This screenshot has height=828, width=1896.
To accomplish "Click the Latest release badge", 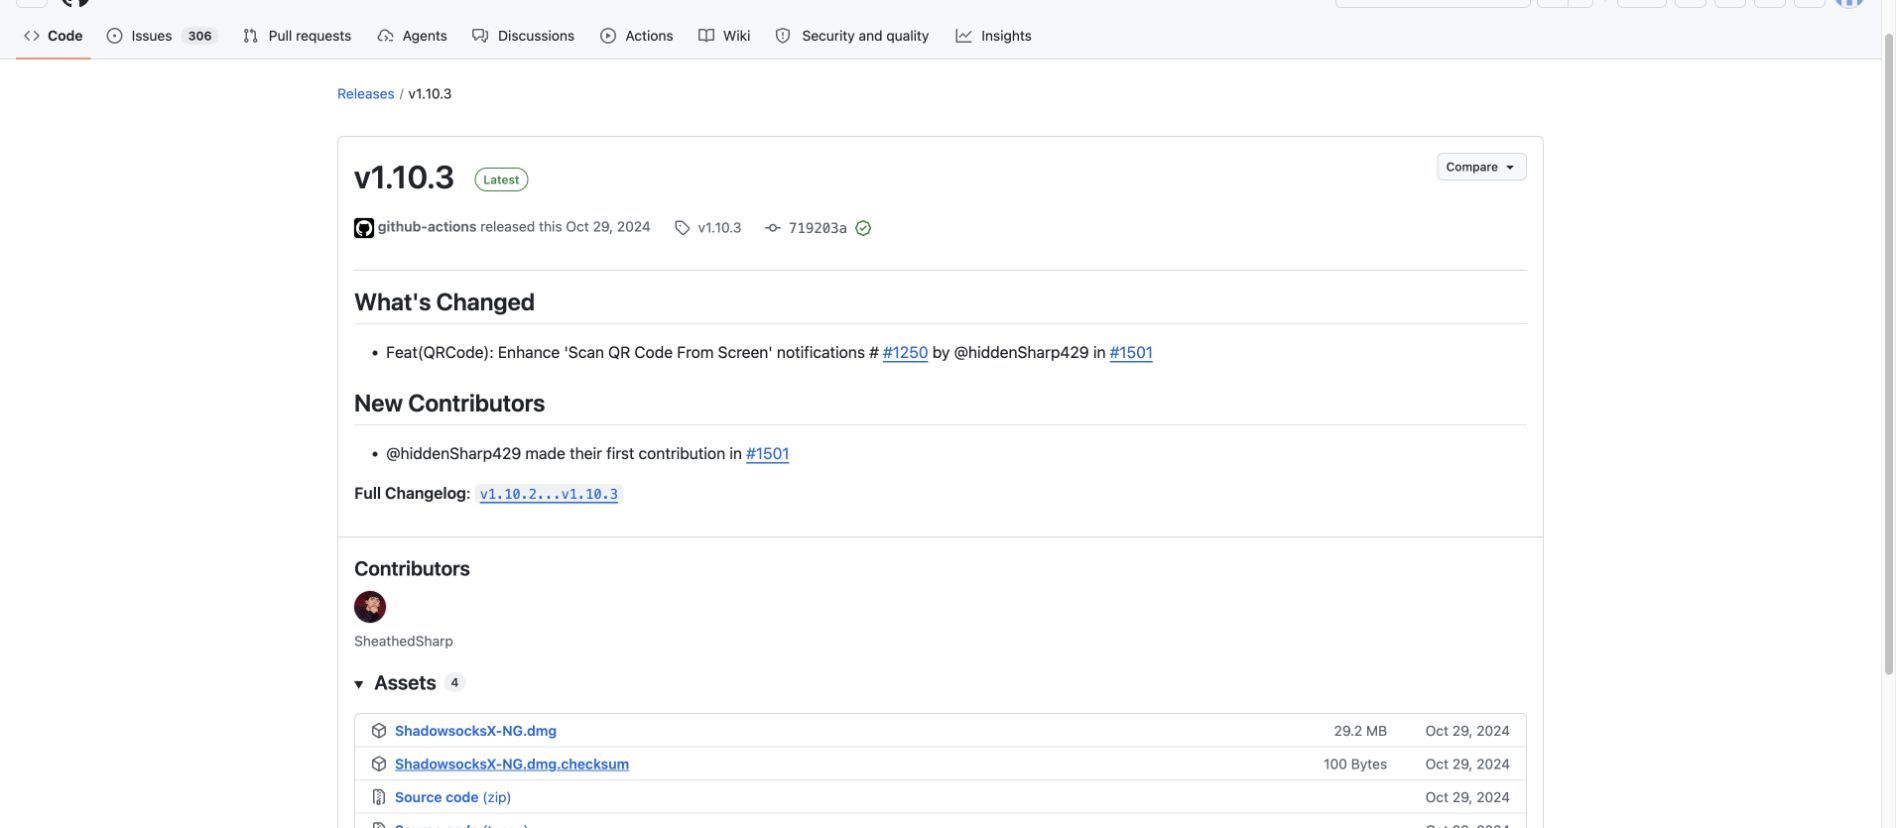I will point(501,180).
